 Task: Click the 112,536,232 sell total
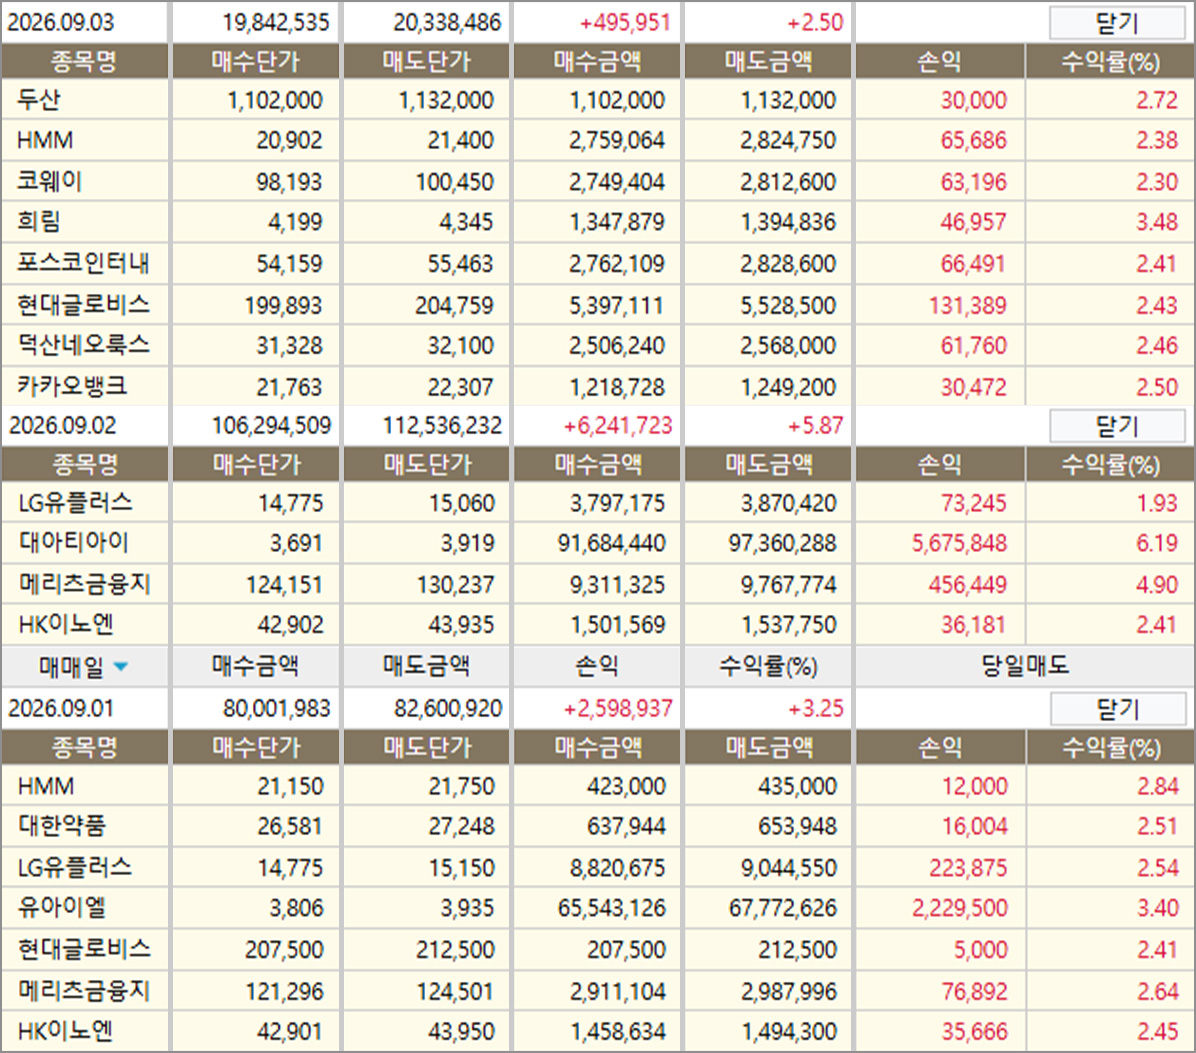(x=442, y=425)
